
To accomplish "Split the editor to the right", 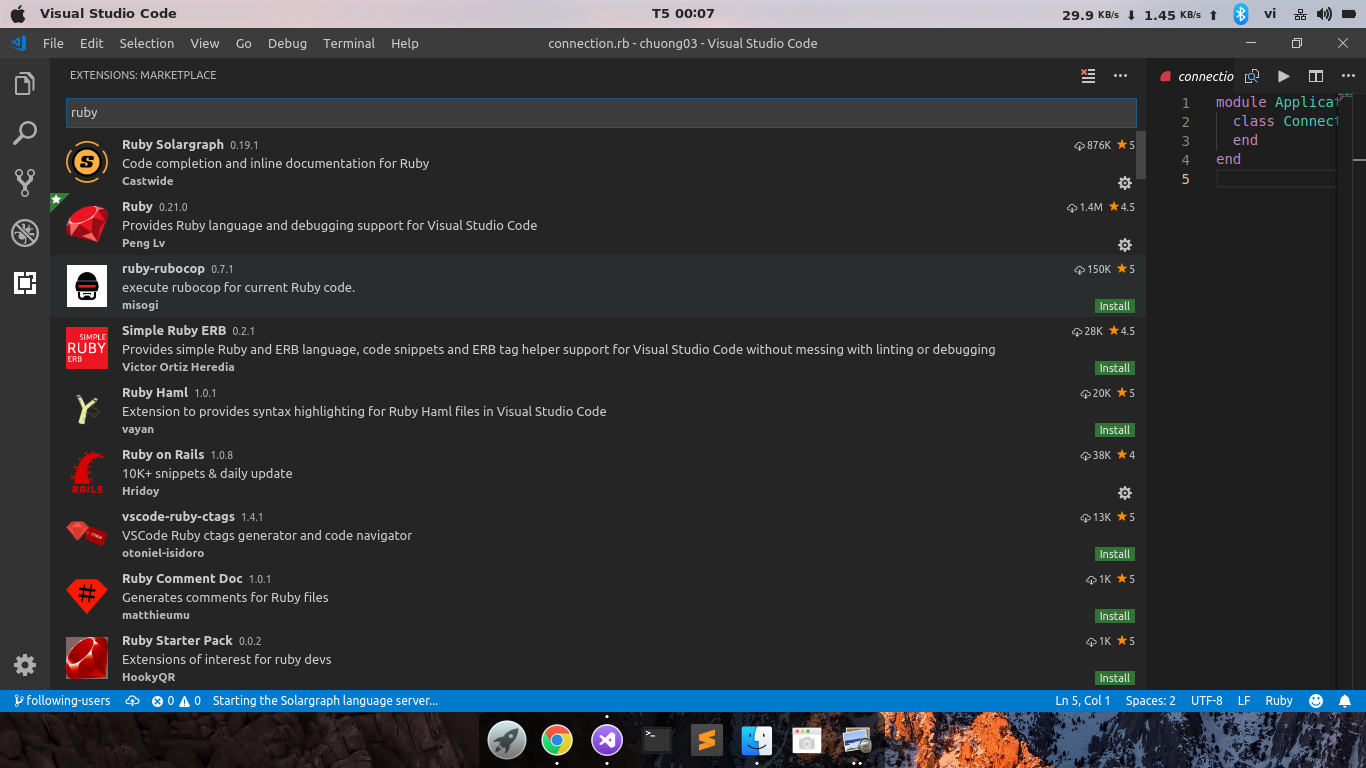I will [x=1316, y=76].
